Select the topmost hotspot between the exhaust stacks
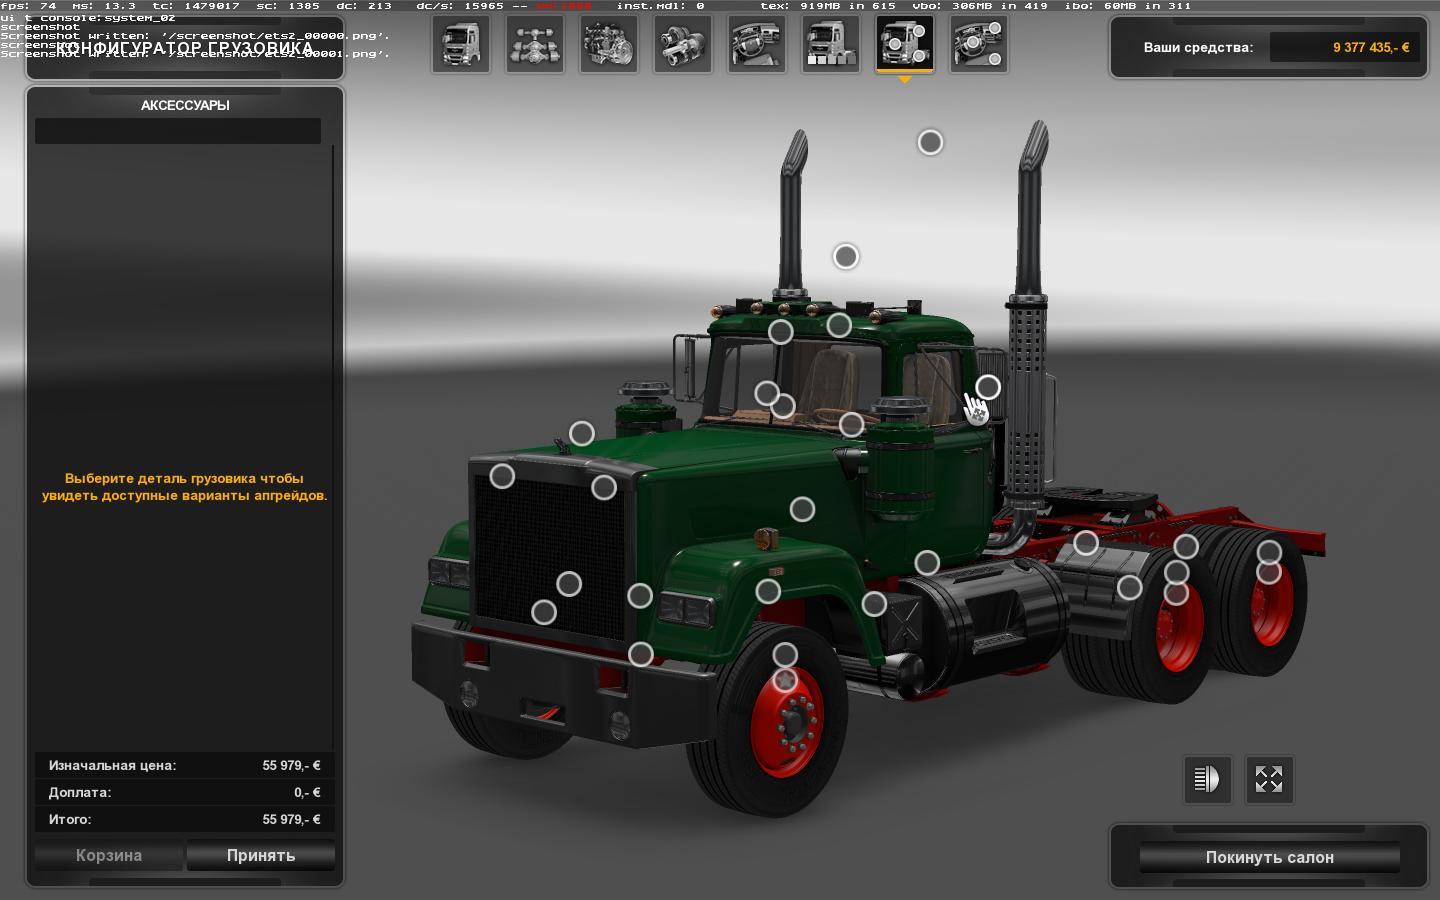 click(x=930, y=142)
